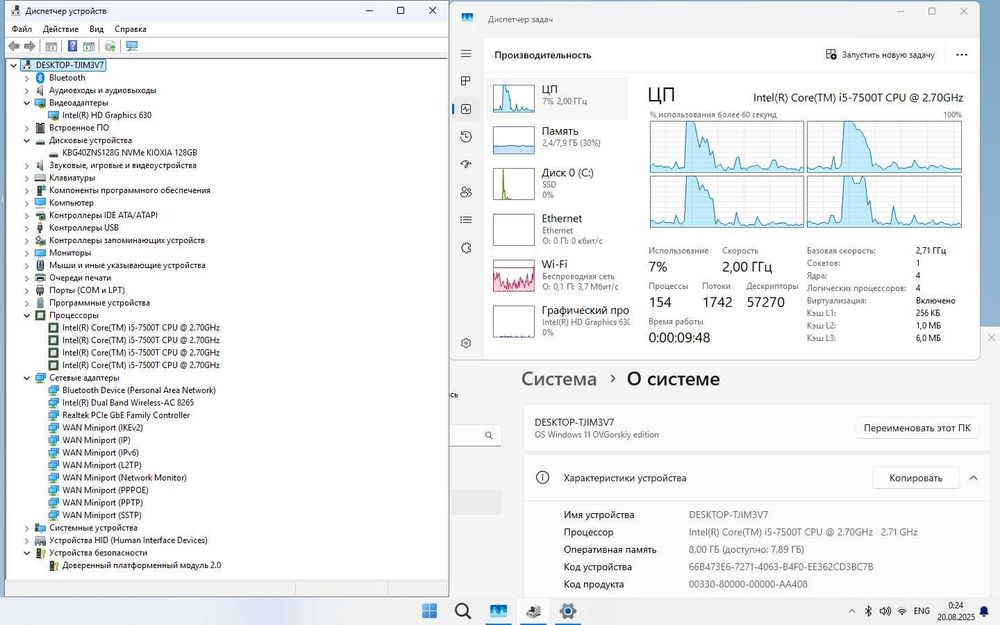Screen dimensions: 1000x625
Task: Click the Bluetooth icon in the system tray
Action: point(868,611)
